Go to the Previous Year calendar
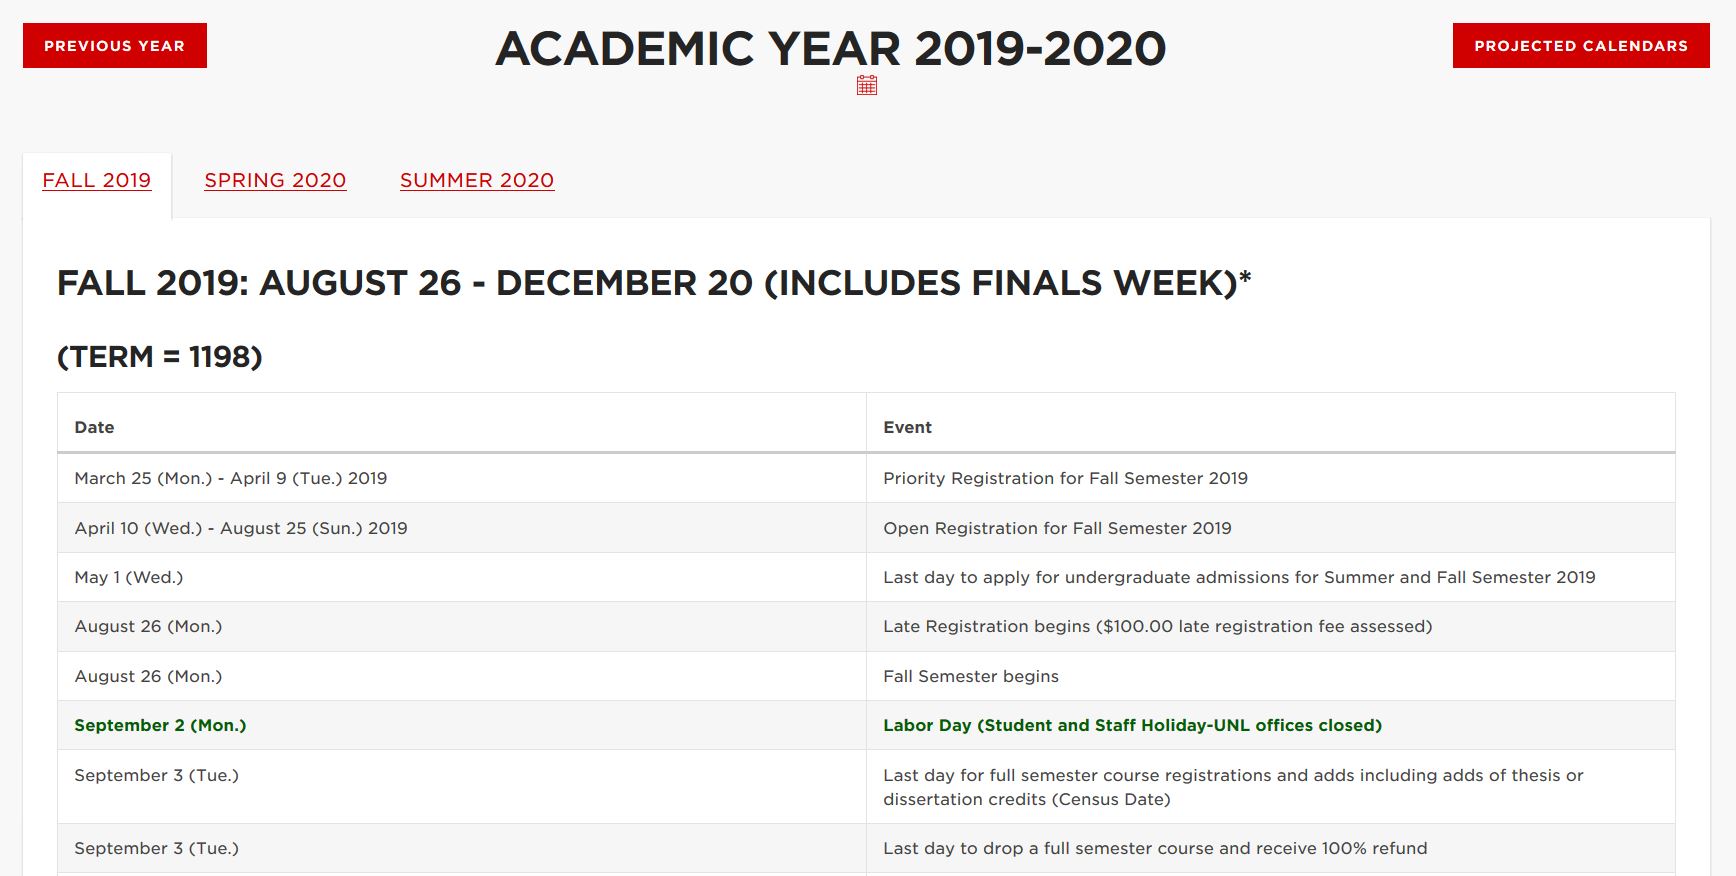The image size is (1736, 876). (115, 46)
